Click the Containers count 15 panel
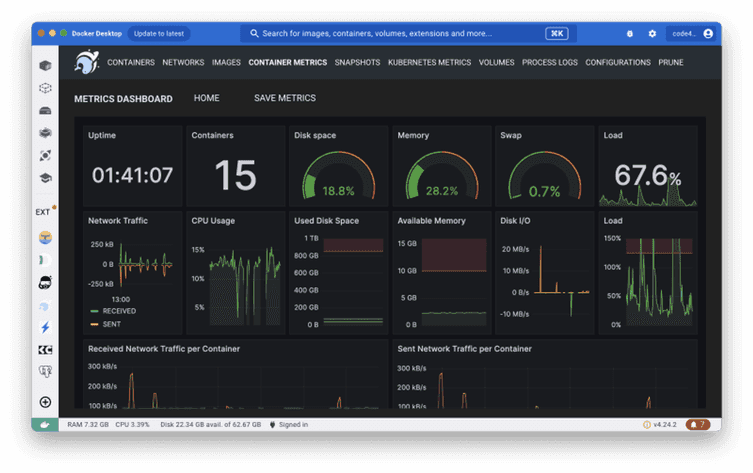The image size is (753, 473). coord(235,166)
